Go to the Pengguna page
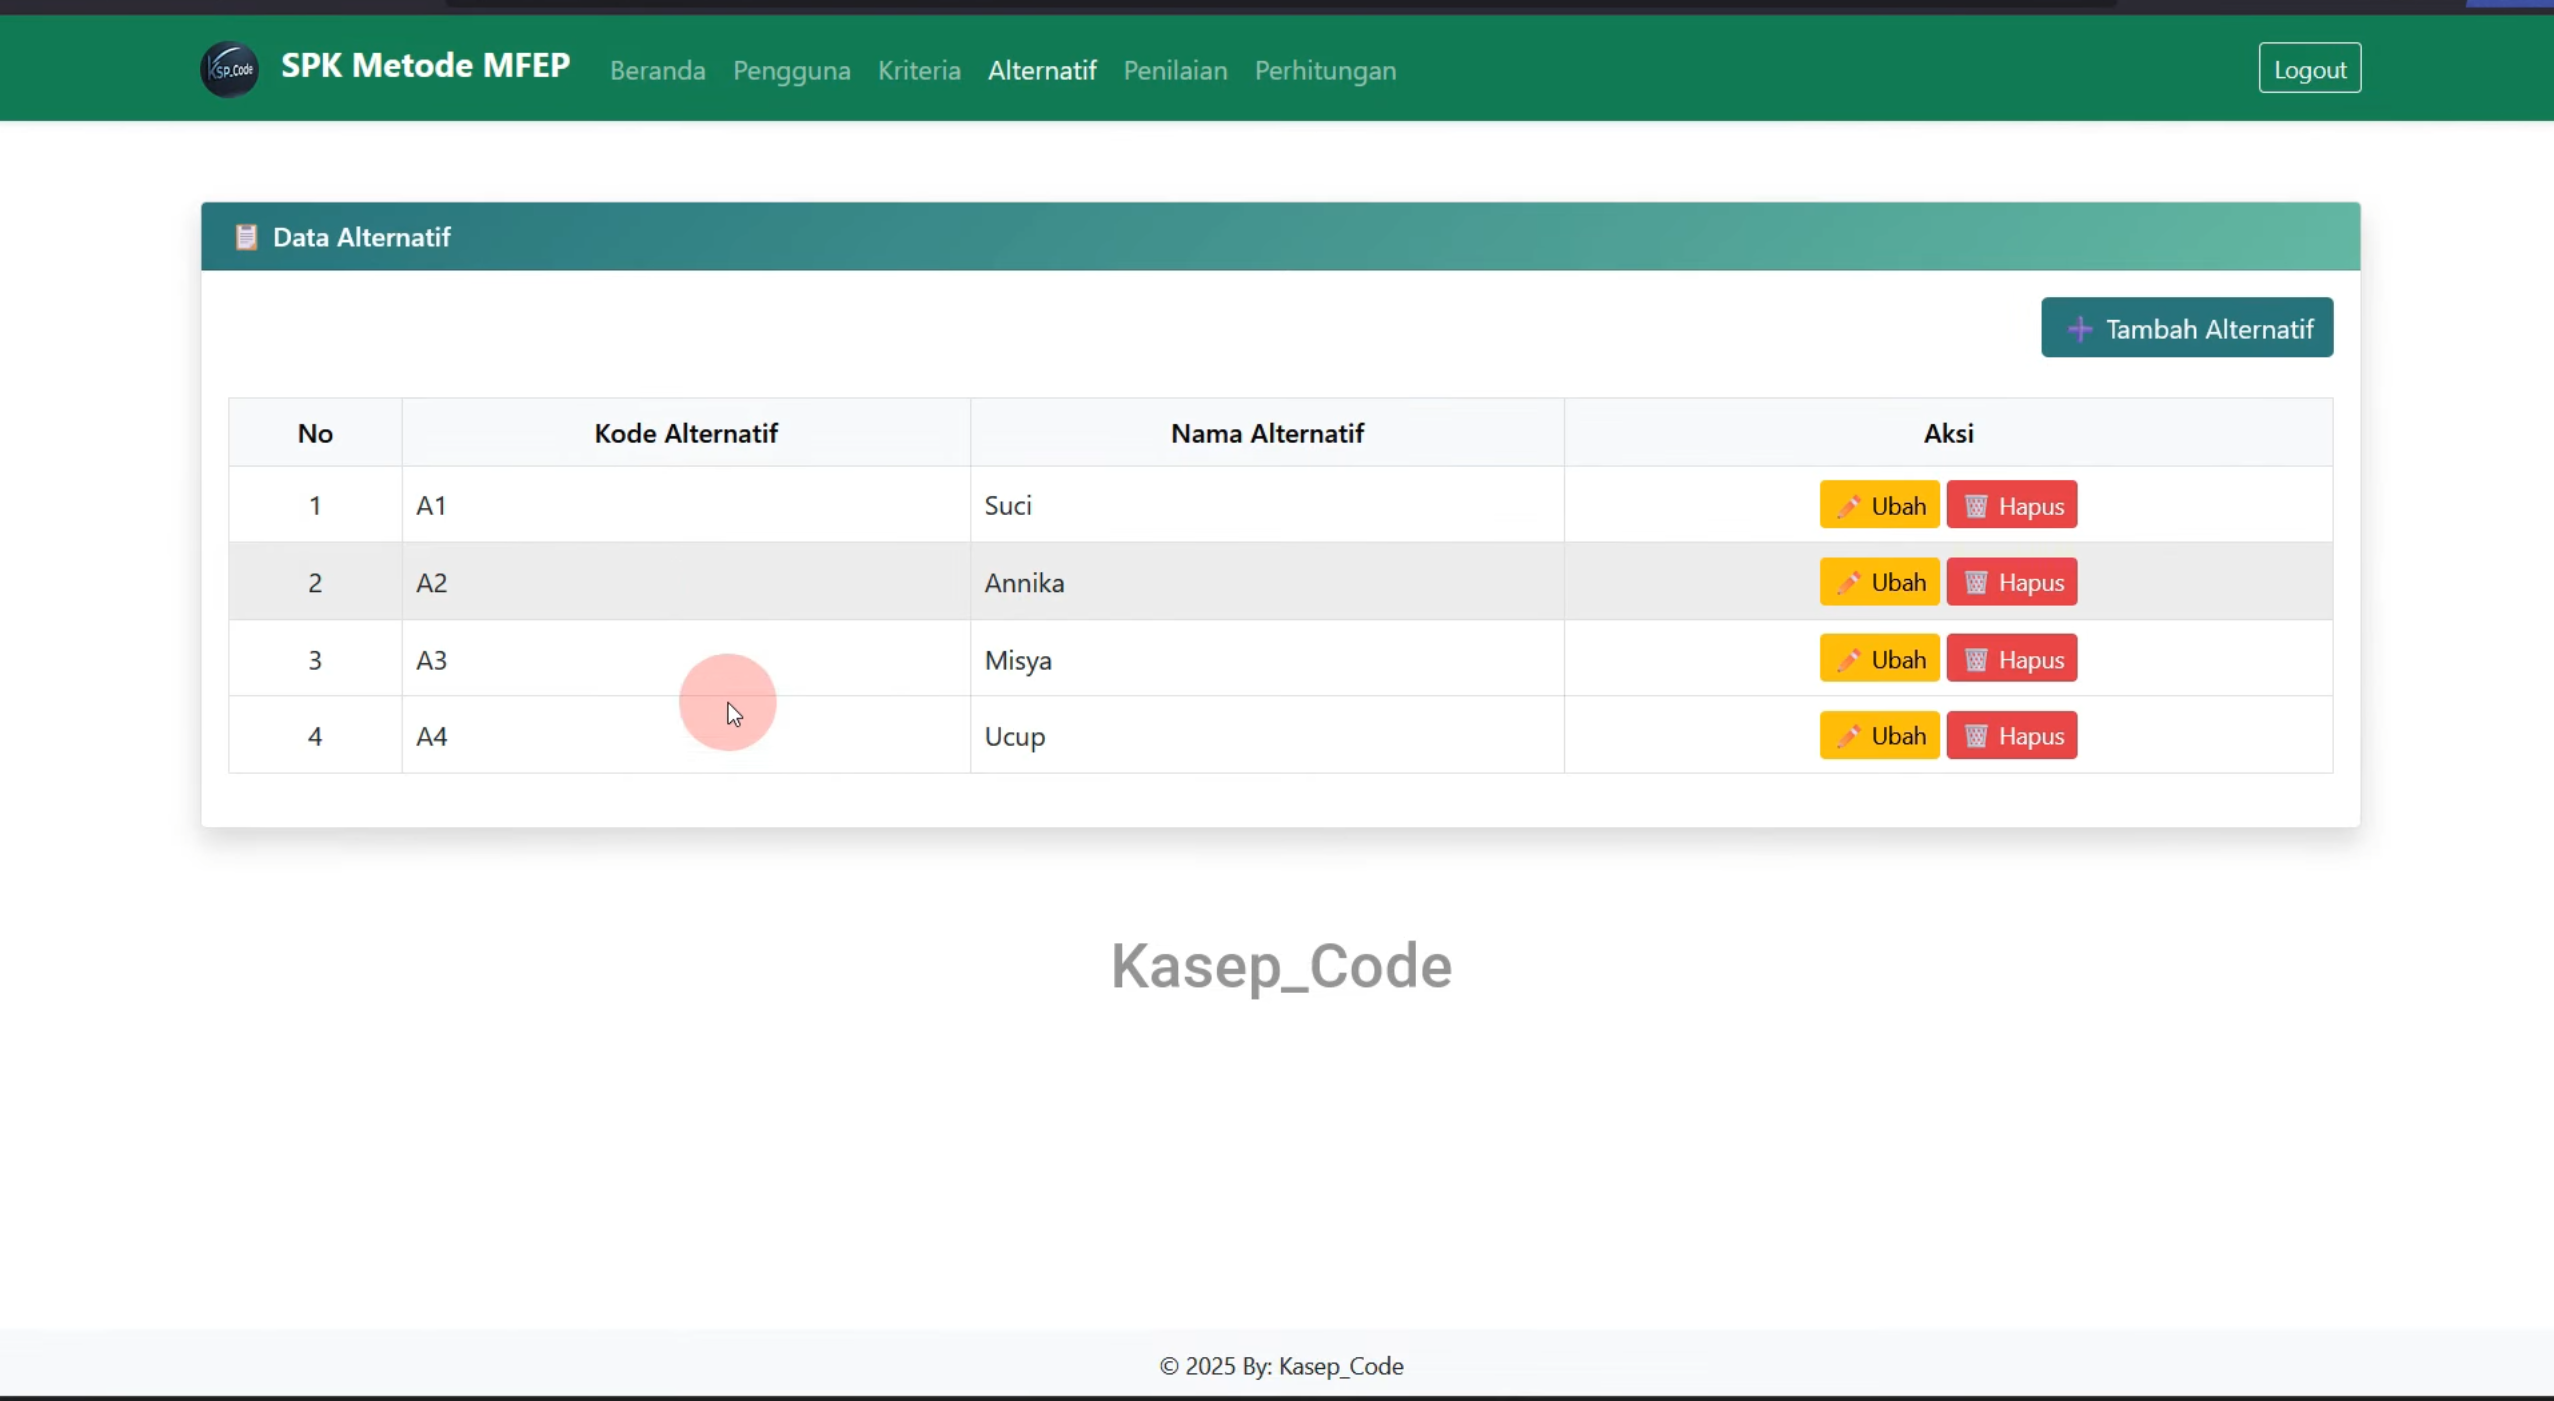Viewport: 2554px width, 1401px height. point(792,71)
